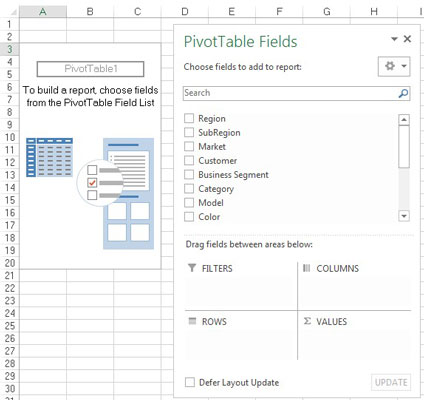Viewport: 424px width, 400px height.
Task: Click the field list scrollbar thumb
Action: point(404,147)
